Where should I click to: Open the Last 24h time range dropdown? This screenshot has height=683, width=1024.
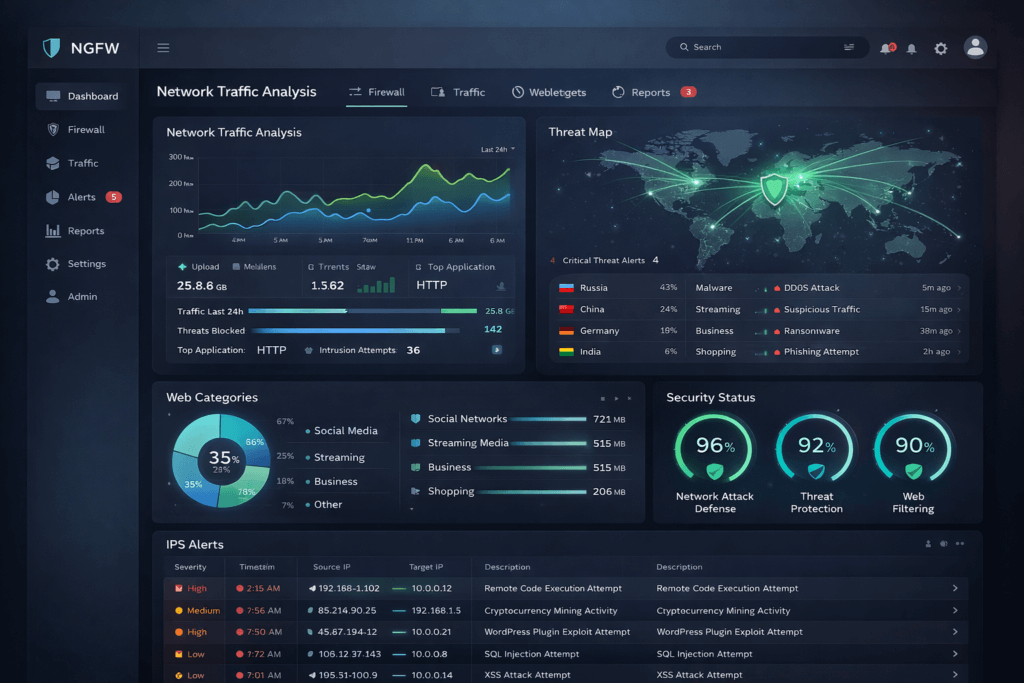click(x=497, y=149)
